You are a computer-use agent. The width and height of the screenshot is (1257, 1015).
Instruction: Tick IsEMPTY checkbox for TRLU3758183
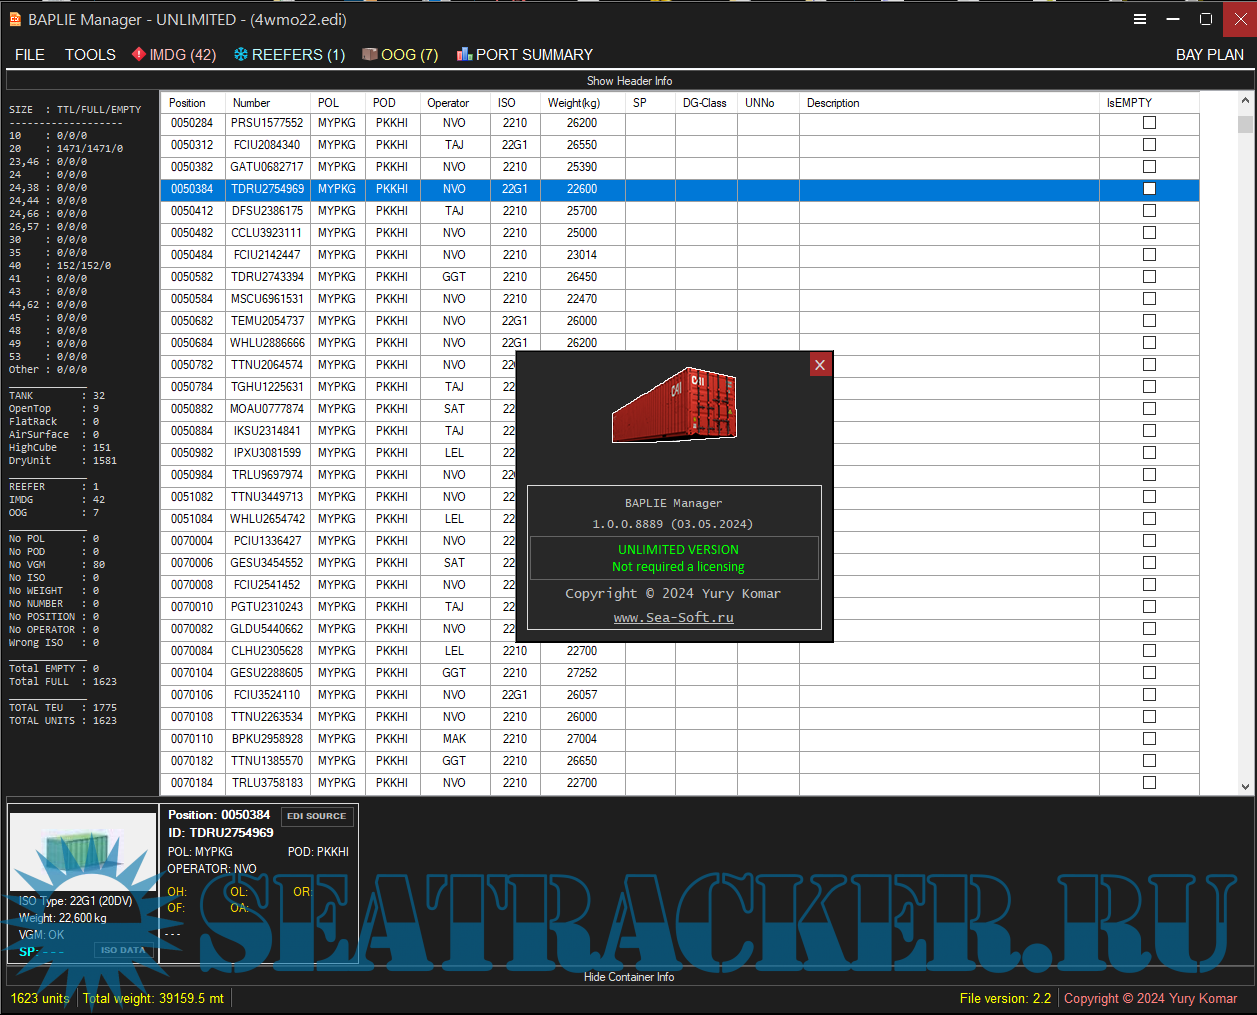[x=1149, y=783]
